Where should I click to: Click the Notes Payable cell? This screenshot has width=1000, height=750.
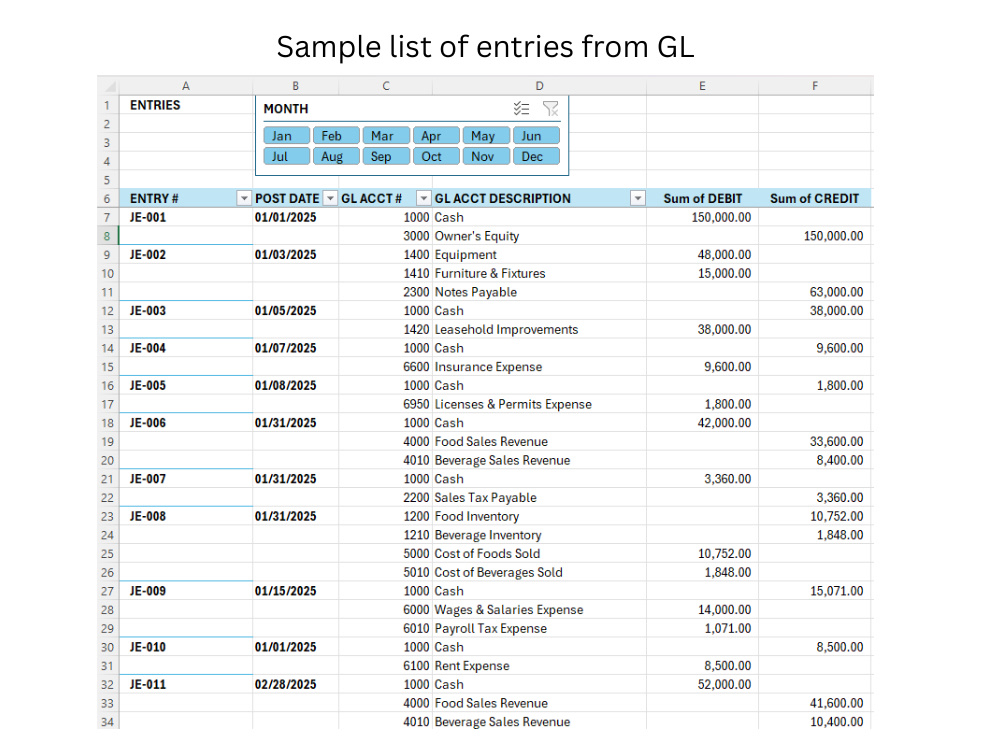pos(539,292)
